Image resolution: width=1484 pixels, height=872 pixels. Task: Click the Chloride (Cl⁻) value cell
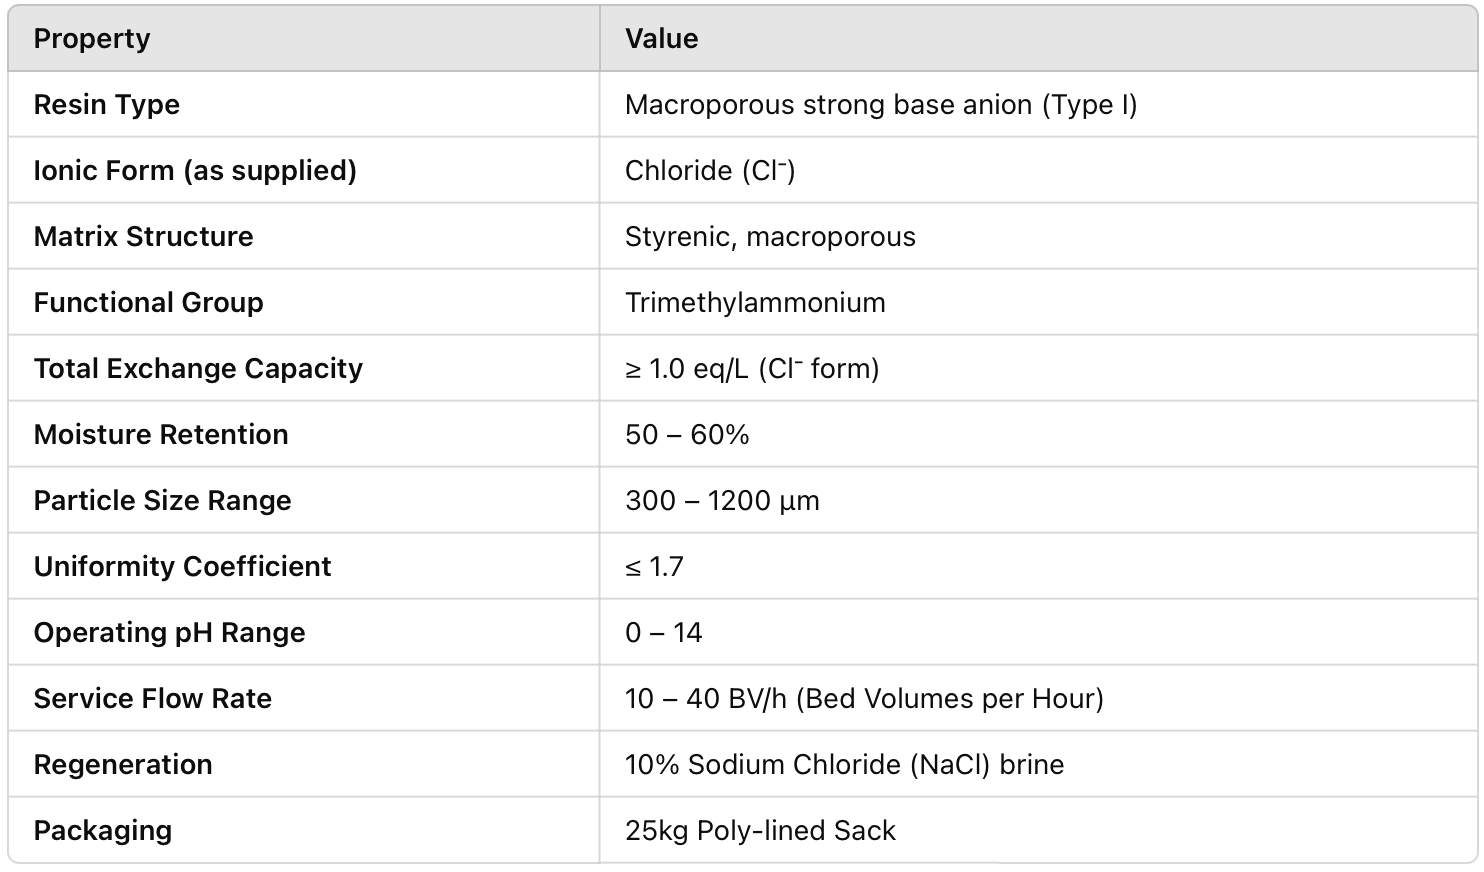pyautogui.click(x=709, y=171)
